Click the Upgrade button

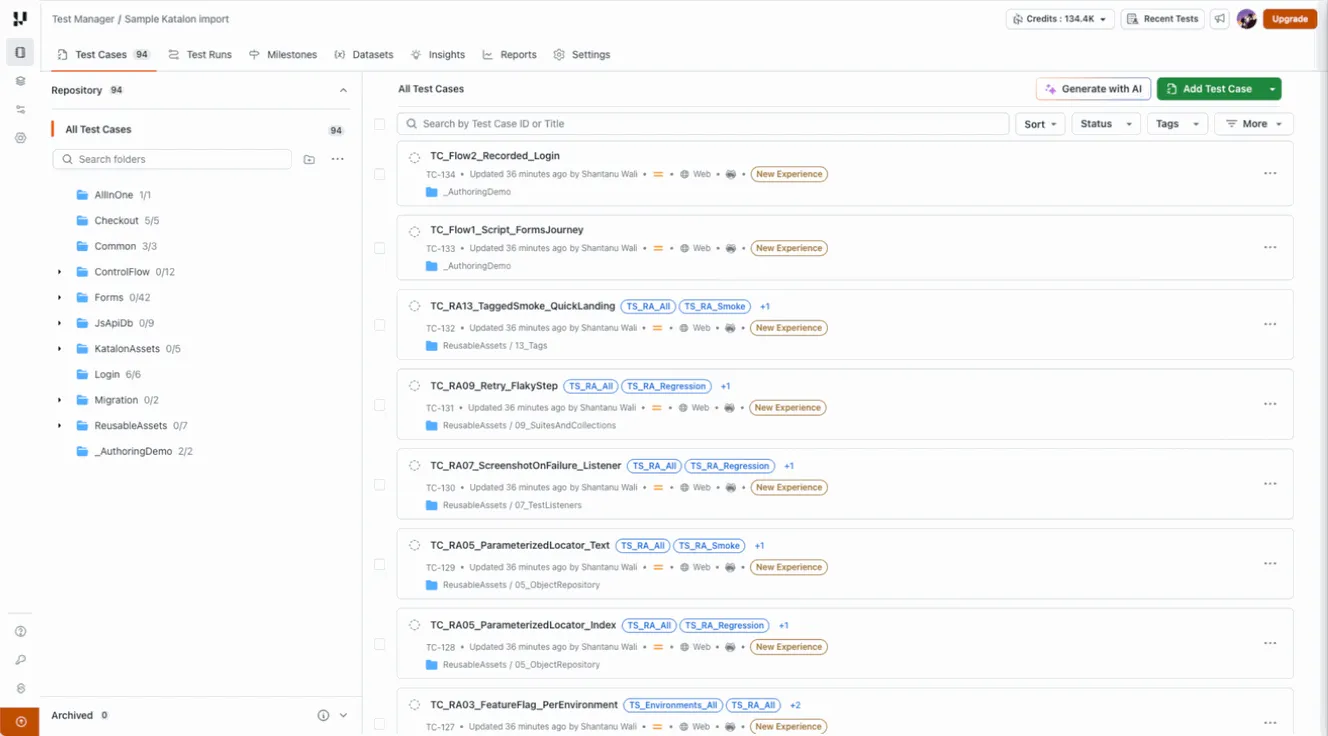1289,19
